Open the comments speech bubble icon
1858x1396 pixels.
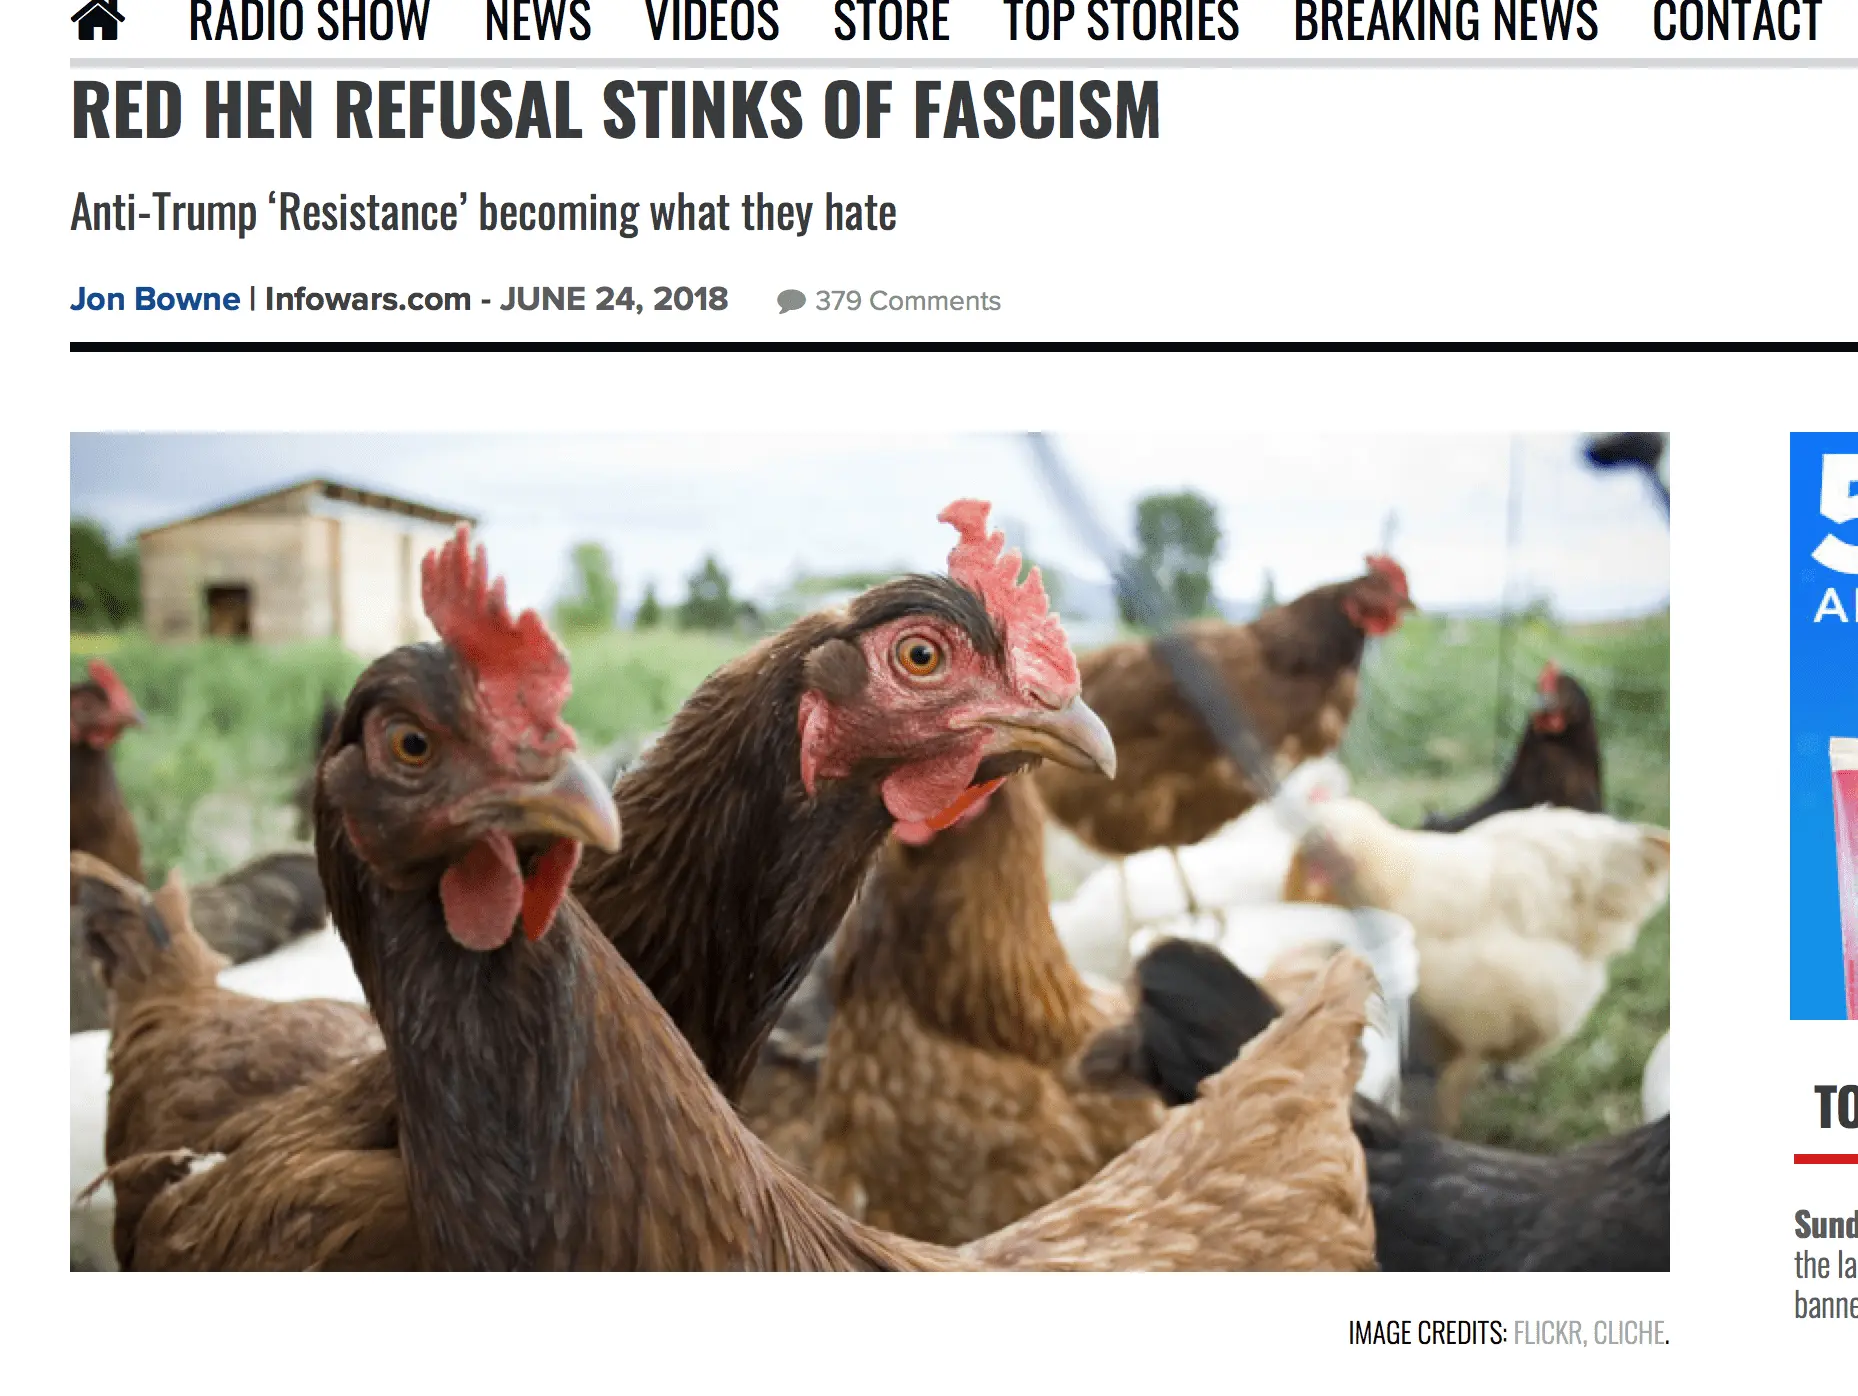(x=791, y=301)
